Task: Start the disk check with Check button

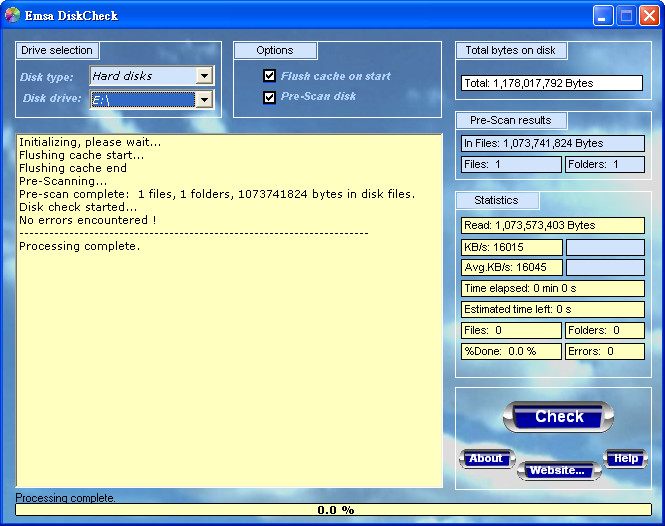Action: click(x=559, y=417)
